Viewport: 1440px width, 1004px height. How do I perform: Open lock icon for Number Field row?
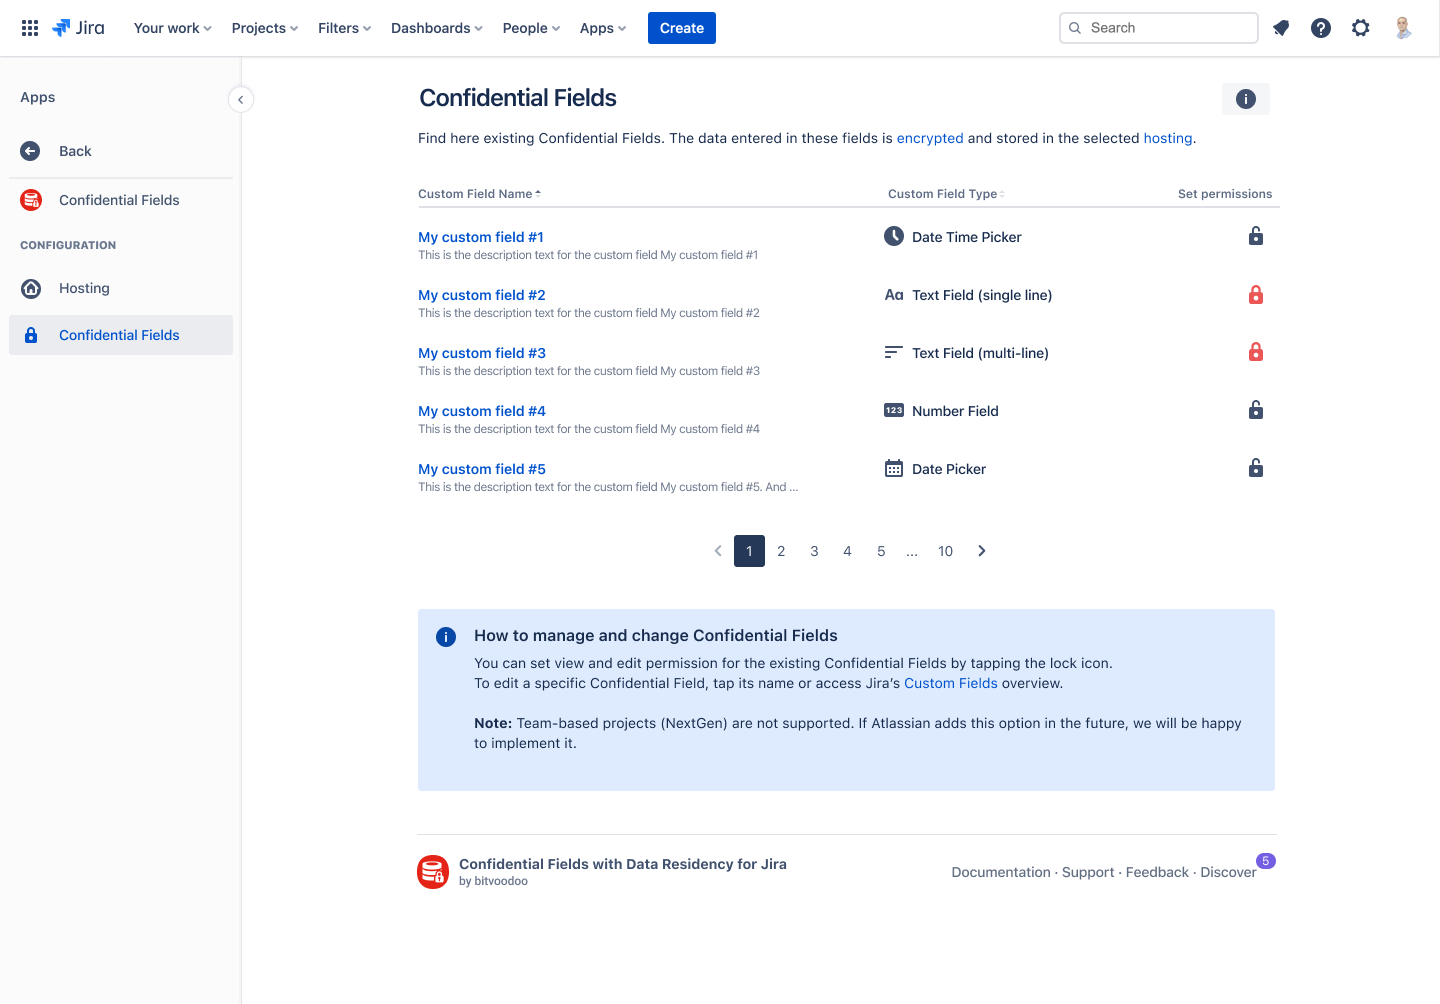tap(1256, 410)
